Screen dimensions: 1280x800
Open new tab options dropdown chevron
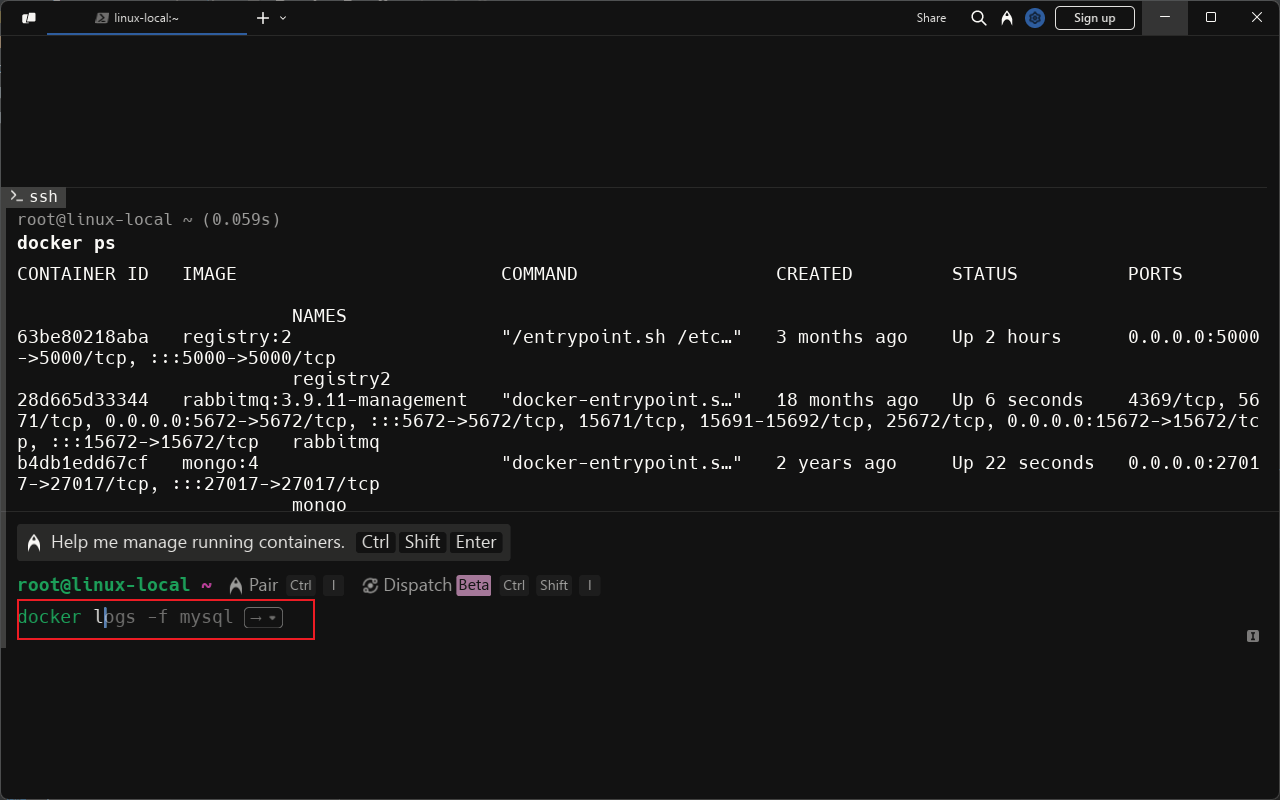pos(283,18)
